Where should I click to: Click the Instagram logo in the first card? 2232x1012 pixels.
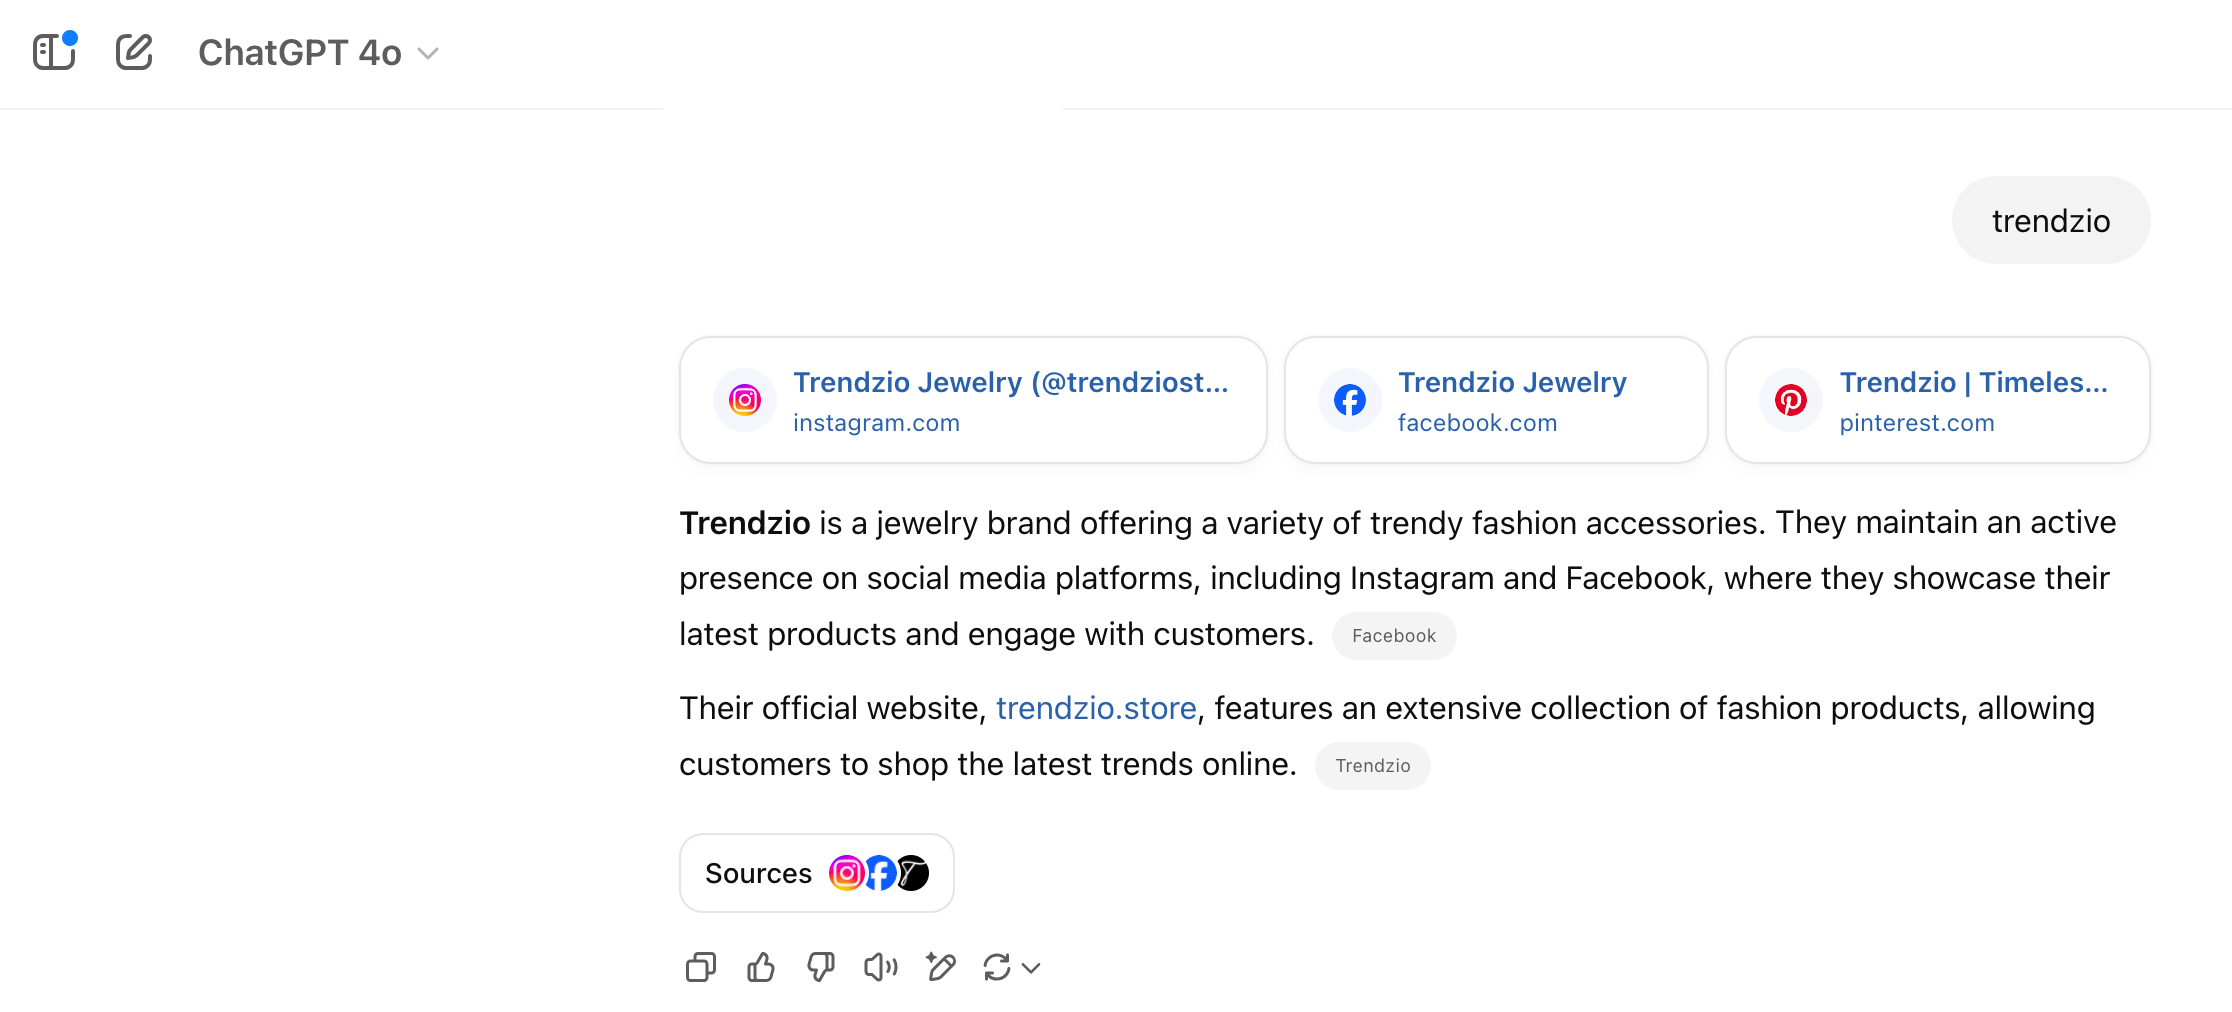pyautogui.click(x=745, y=400)
